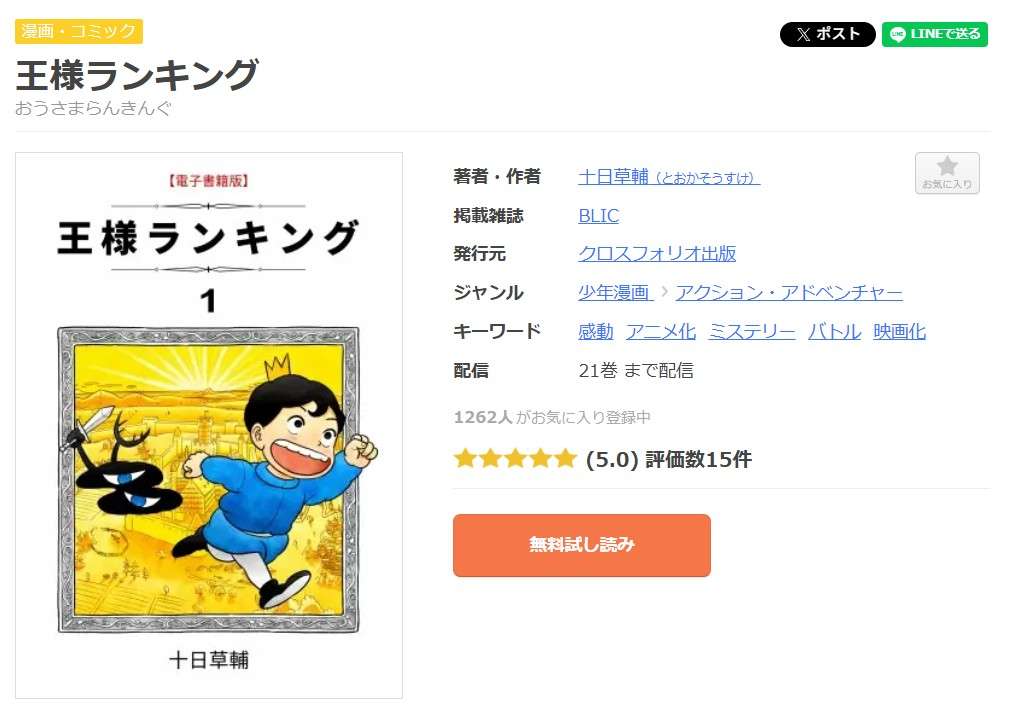This screenshot has width=1035, height=717.
Task: Click the volume 1 cover thumbnail
Action: point(208,427)
